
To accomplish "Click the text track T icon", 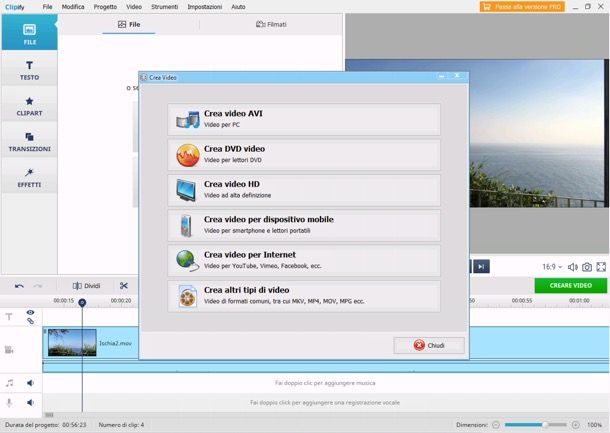I will [9, 317].
